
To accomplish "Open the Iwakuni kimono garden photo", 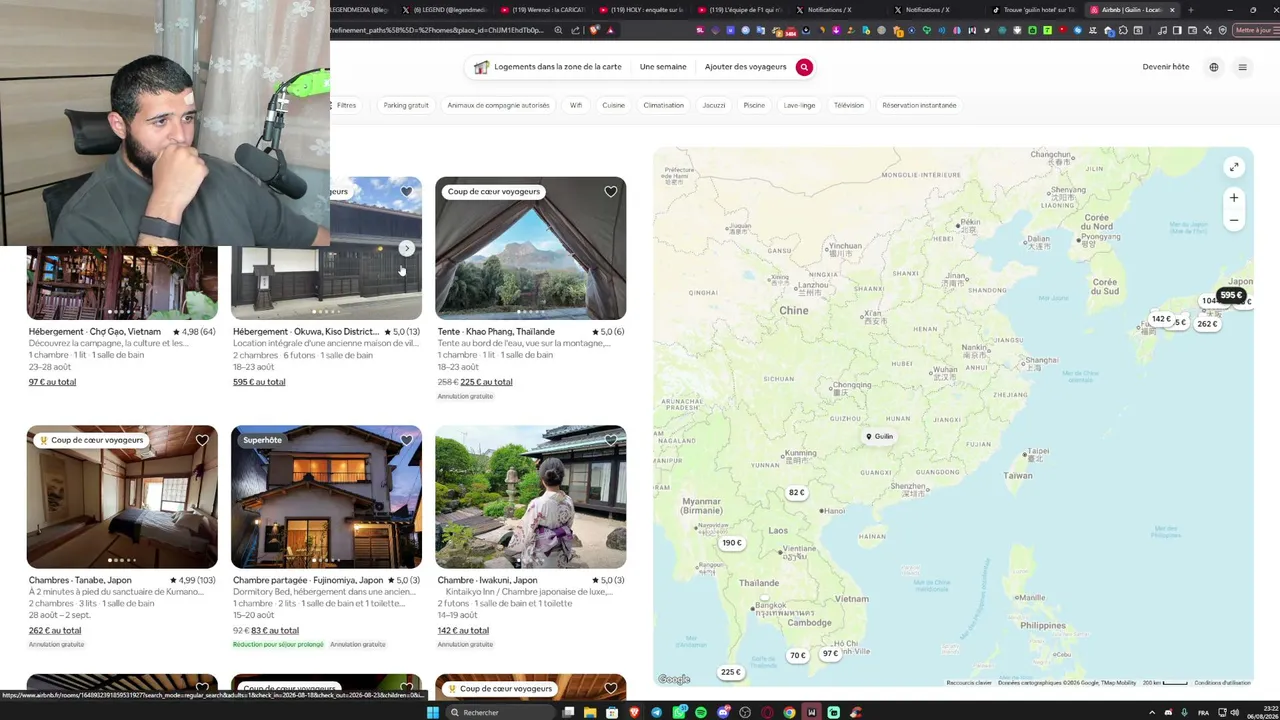I will (x=531, y=497).
